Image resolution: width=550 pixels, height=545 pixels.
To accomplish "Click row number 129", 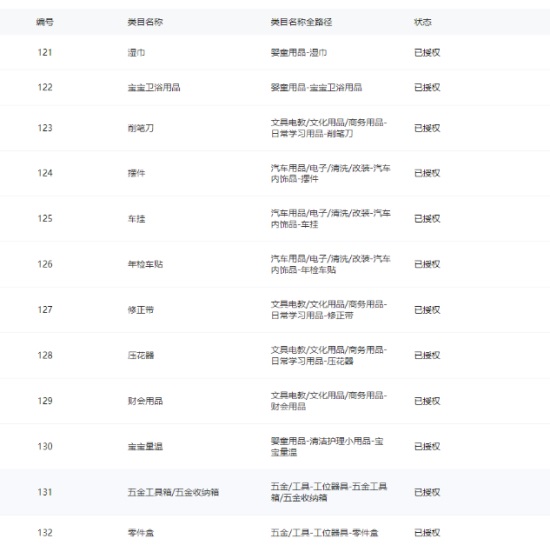I will (x=45, y=401).
